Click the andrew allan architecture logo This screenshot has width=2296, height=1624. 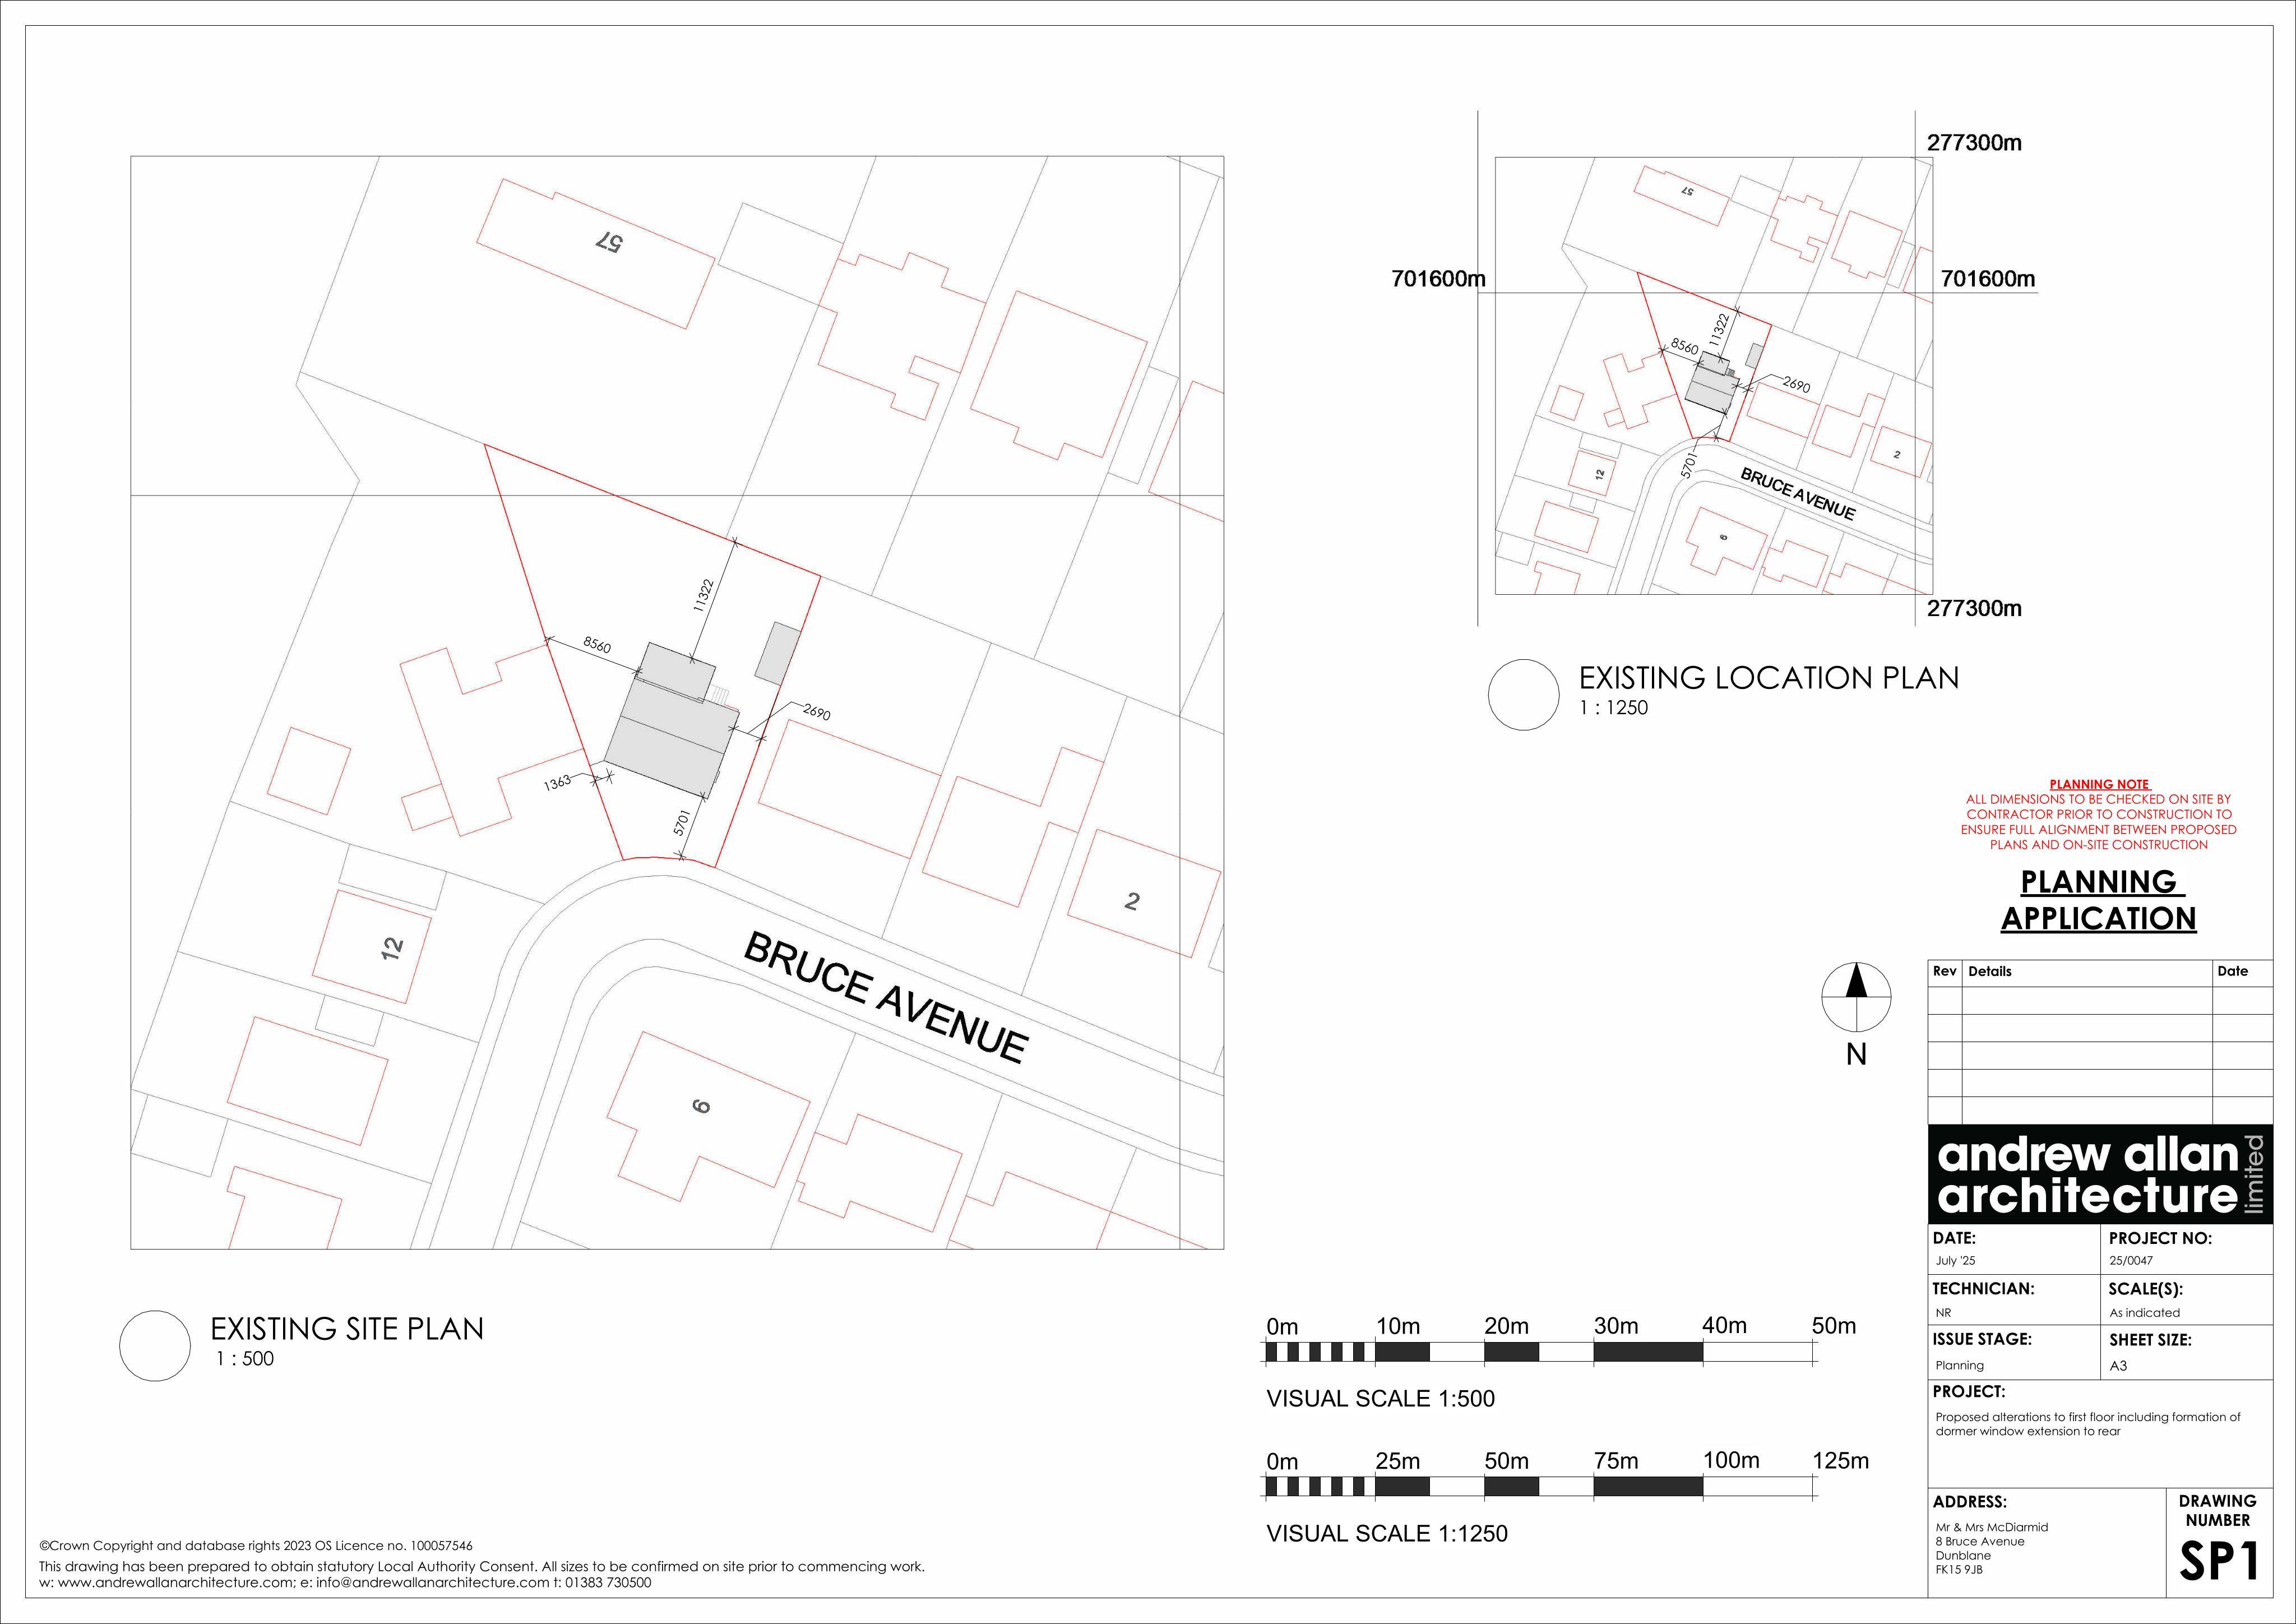pyautogui.click(x=2100, y=1174)
